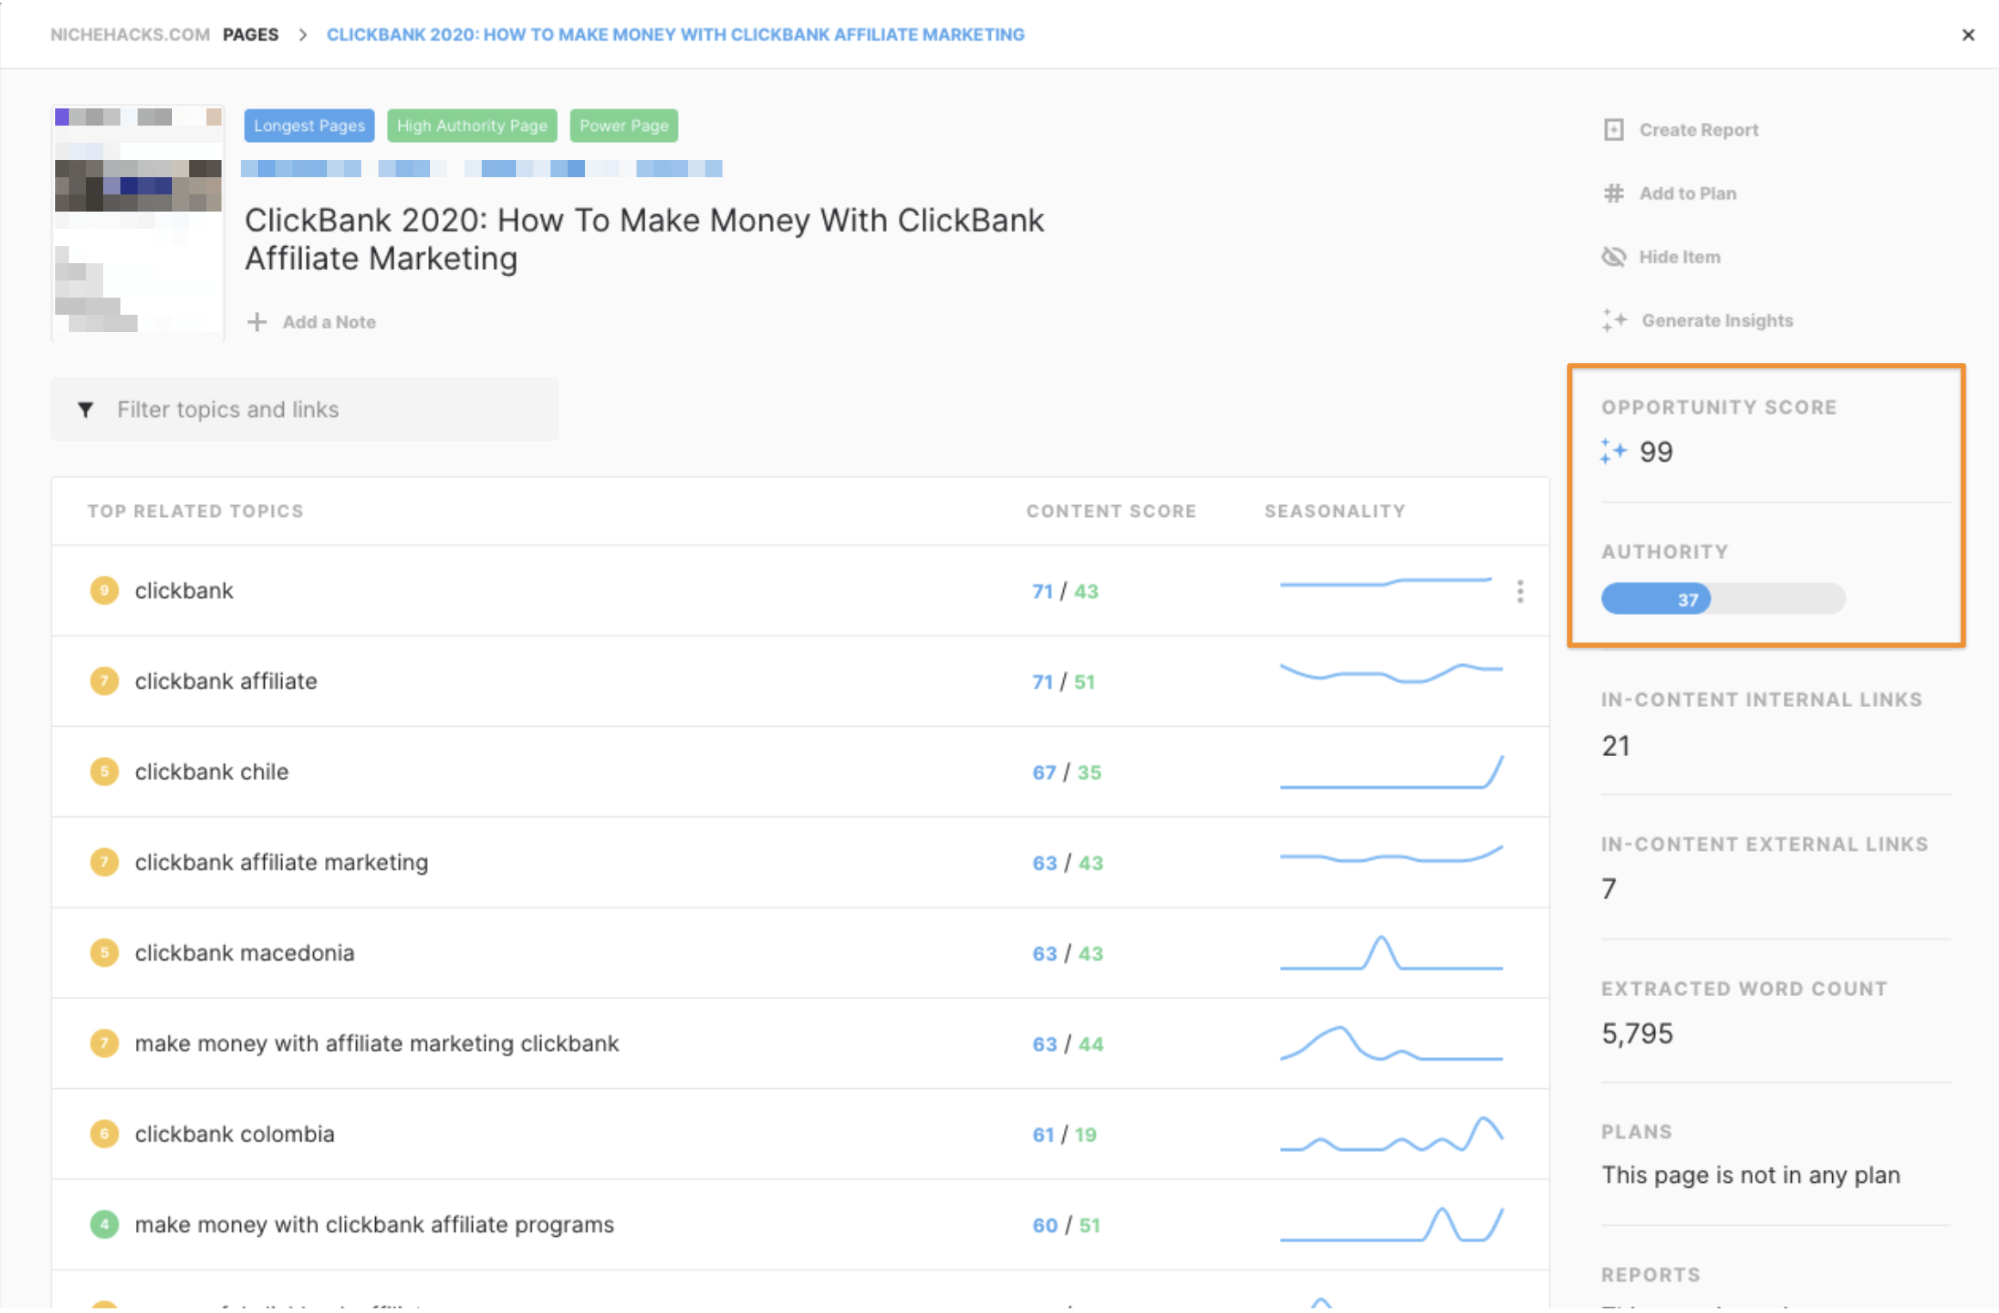1999x1313 pixels.
Task: Click the Create Report icon
Action: pyautogui.click(x=1613, y=130)
